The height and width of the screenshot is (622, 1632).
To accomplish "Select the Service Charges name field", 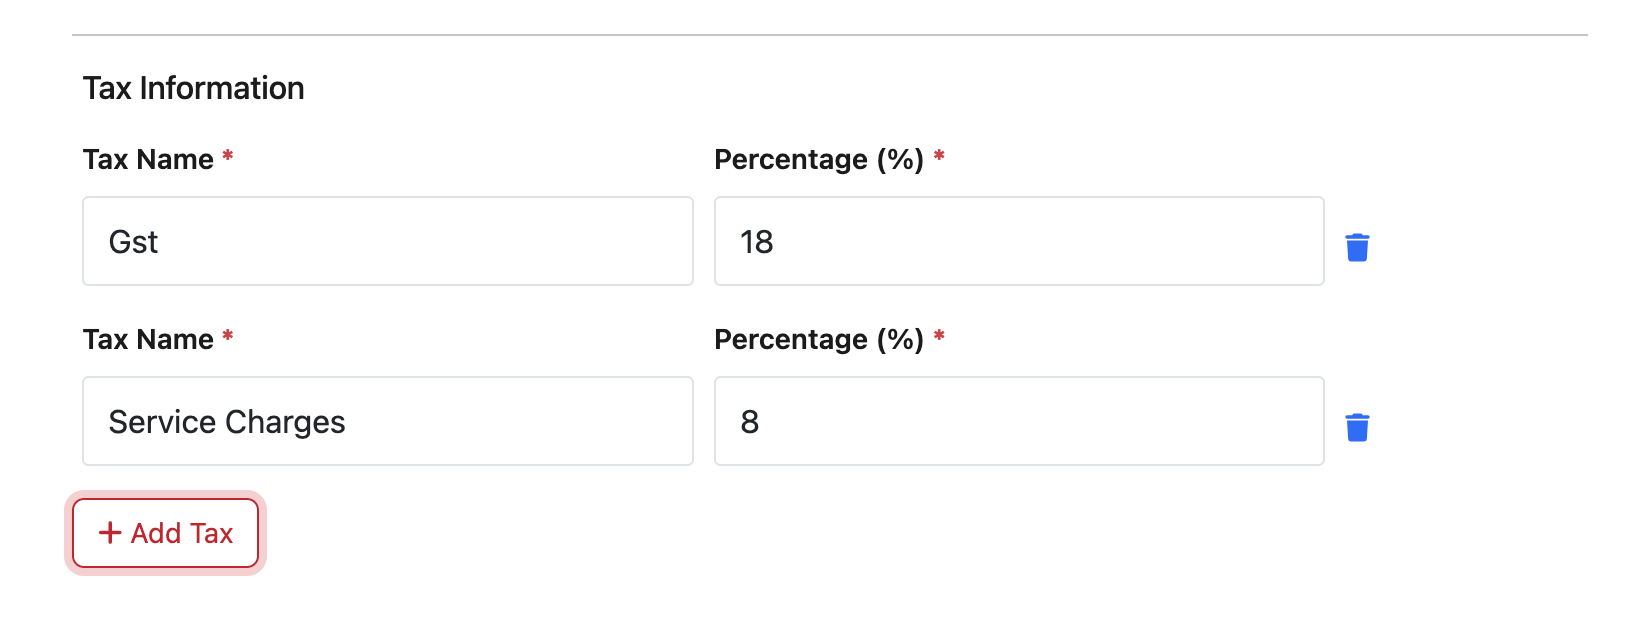I will (x=387, y=421).
